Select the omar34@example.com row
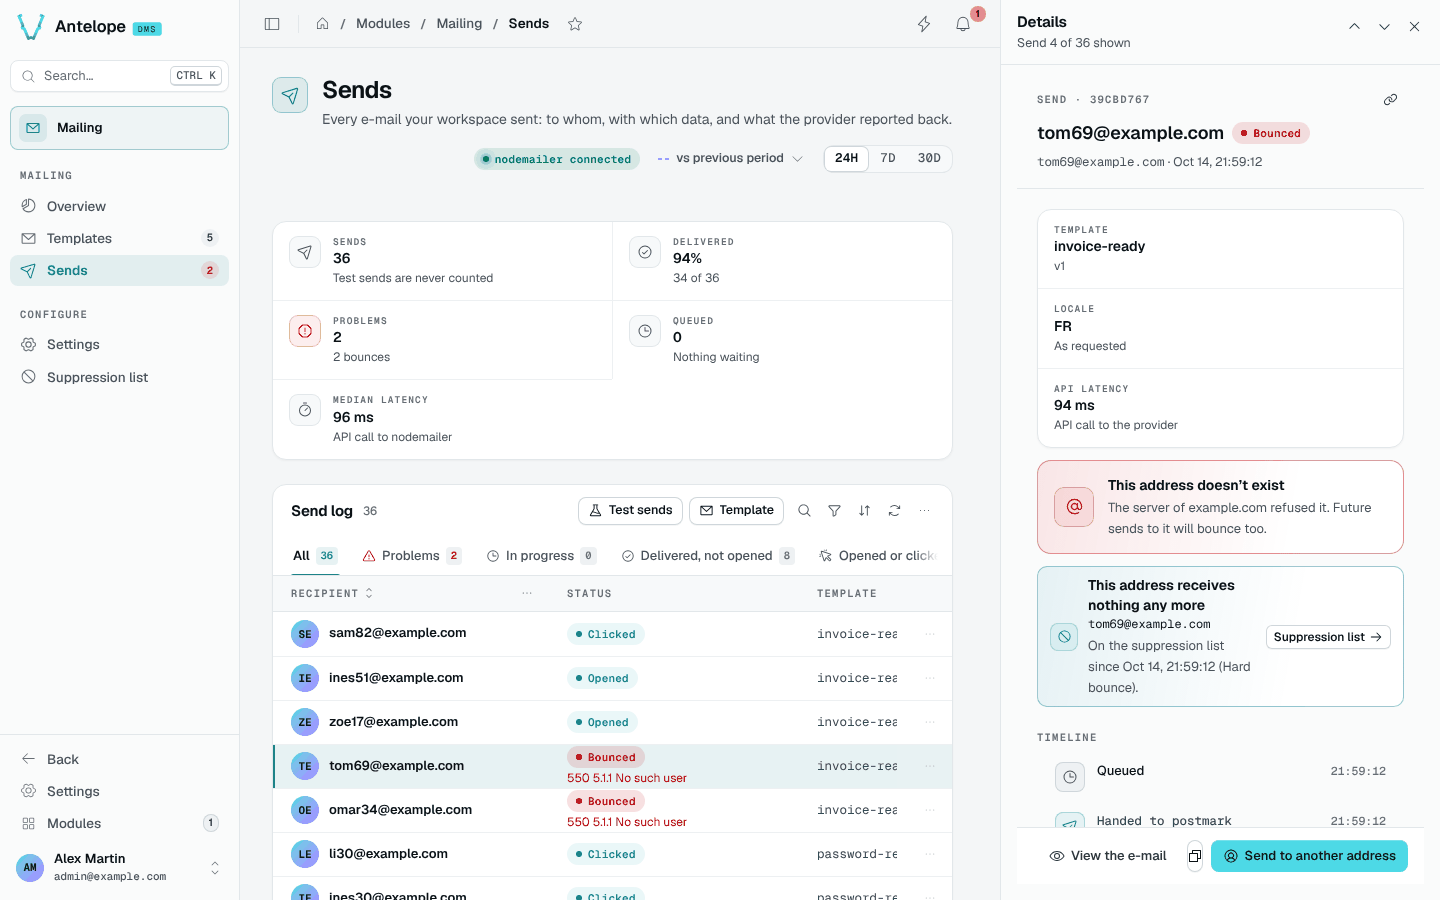1440x900 pixels. (x=612, y=810)
